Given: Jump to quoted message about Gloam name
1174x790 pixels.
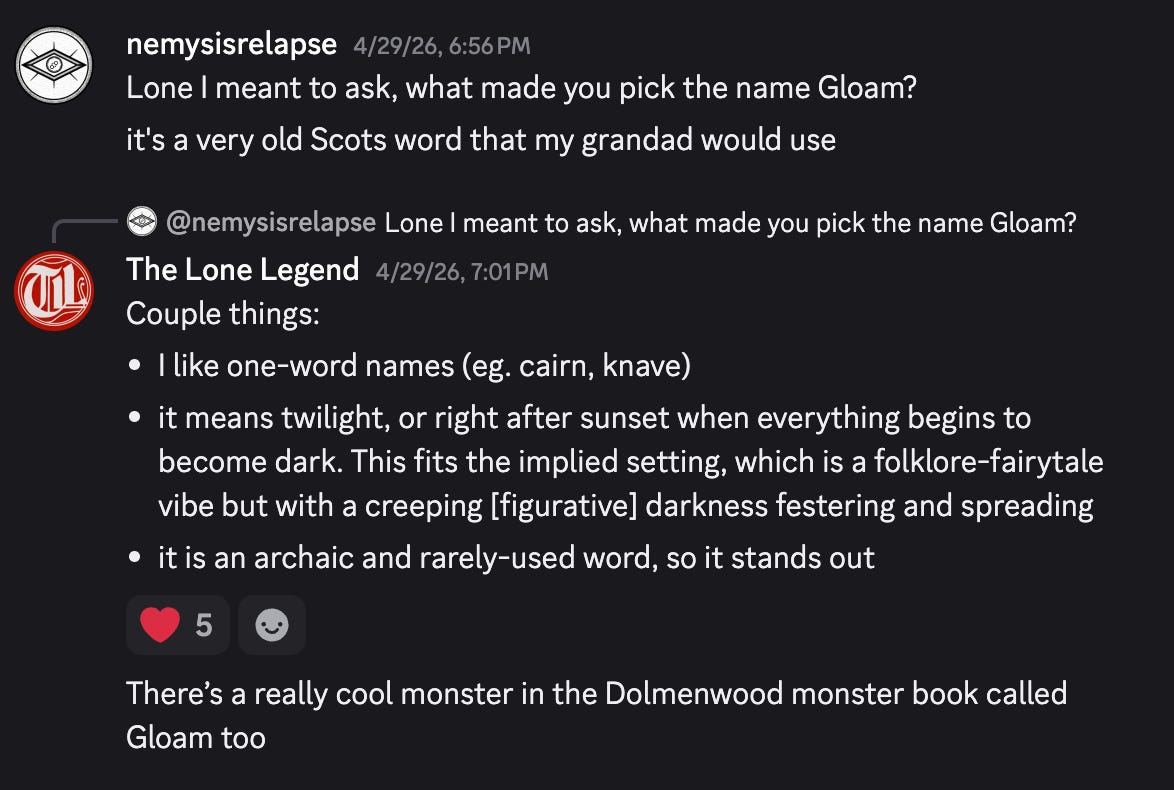Looking at the screenshot, I should 730,222.
